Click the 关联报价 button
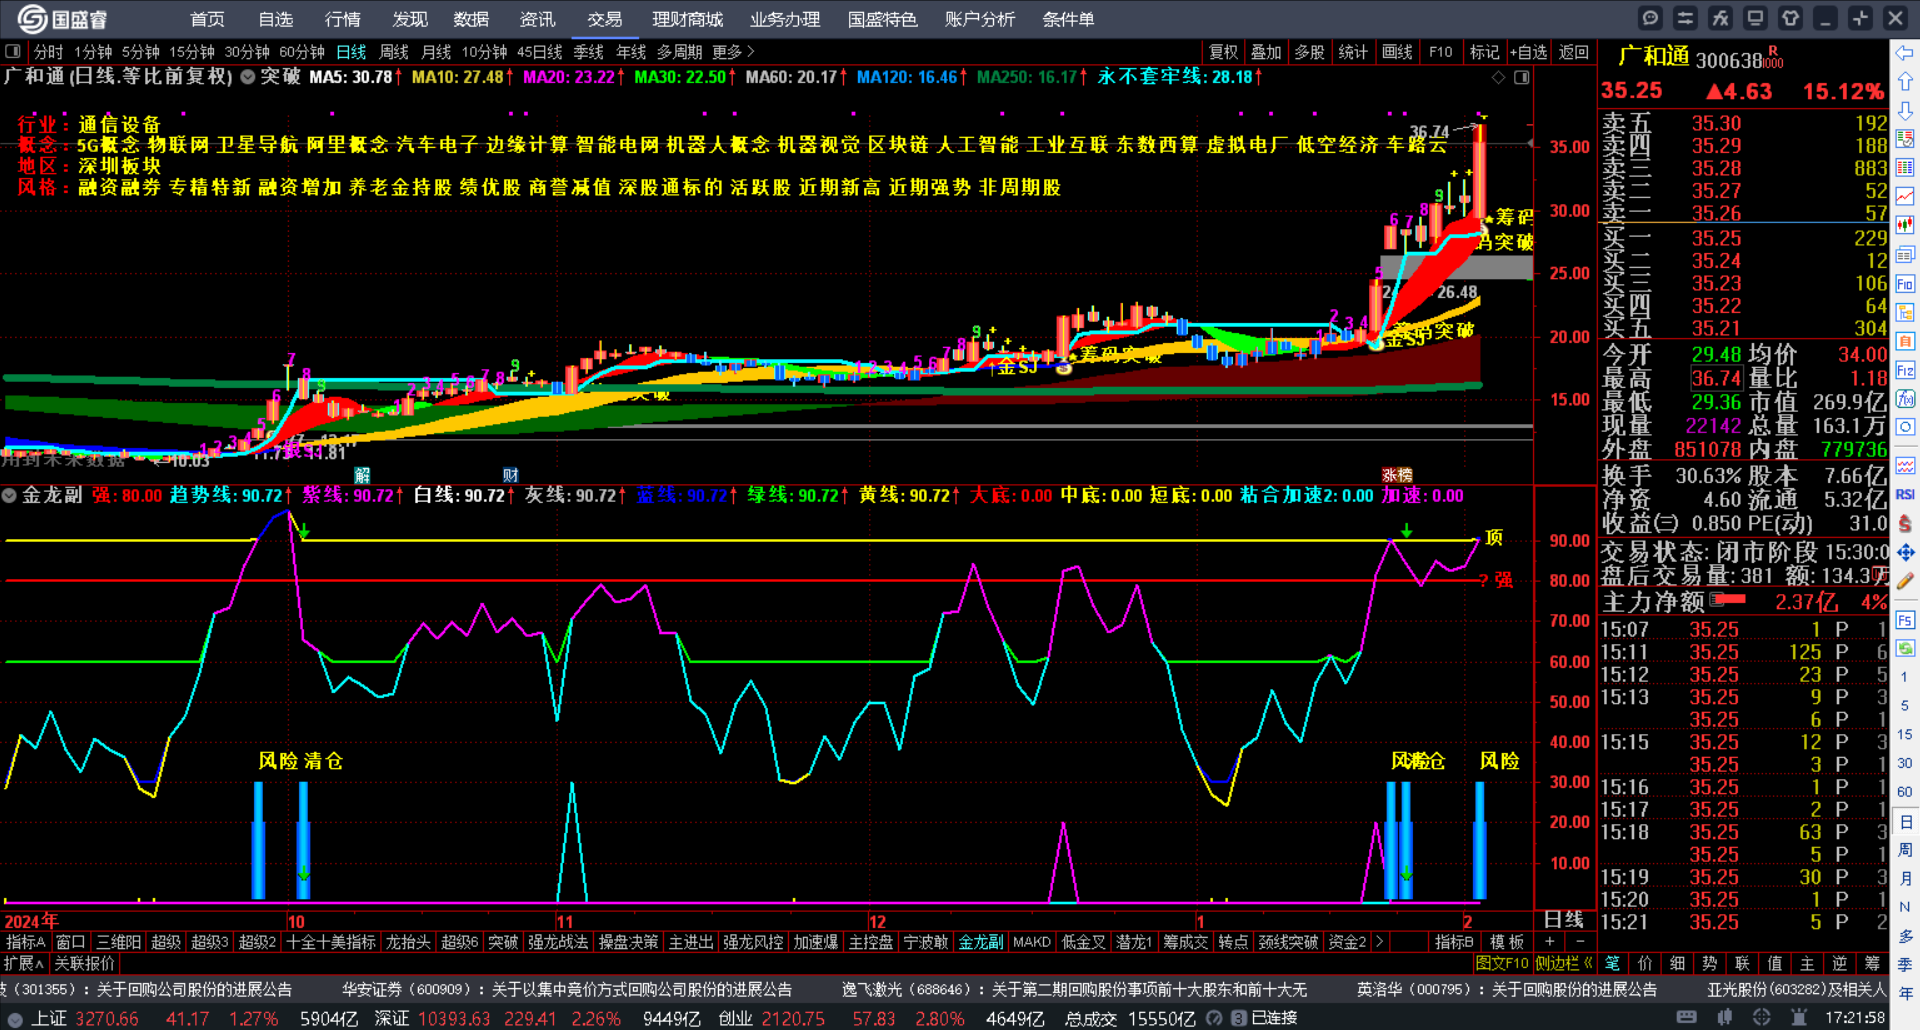The image size is (1920, 1030). 85,964
